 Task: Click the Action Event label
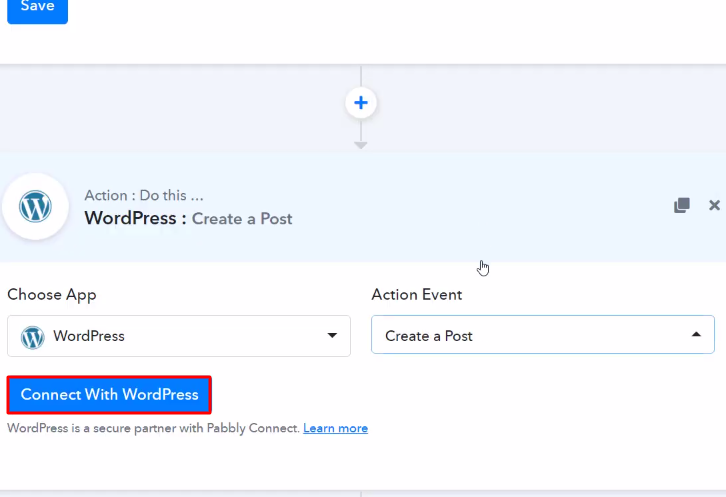[417, 295]
